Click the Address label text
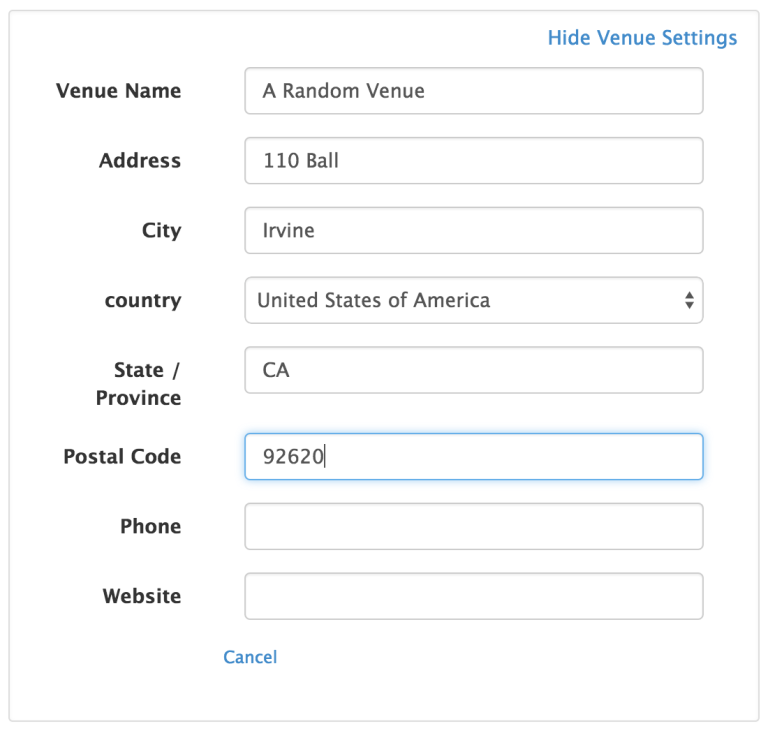This screenshot has width=768, height=733. click(140, 161)
